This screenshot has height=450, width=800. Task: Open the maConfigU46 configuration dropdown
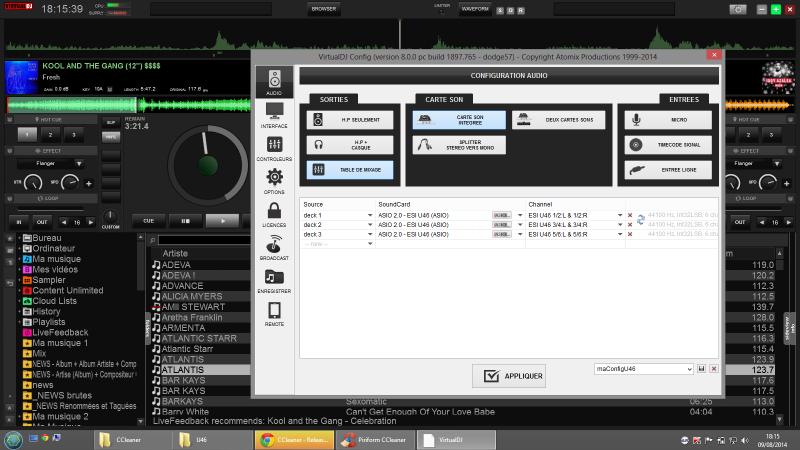[x=689, y=369]
